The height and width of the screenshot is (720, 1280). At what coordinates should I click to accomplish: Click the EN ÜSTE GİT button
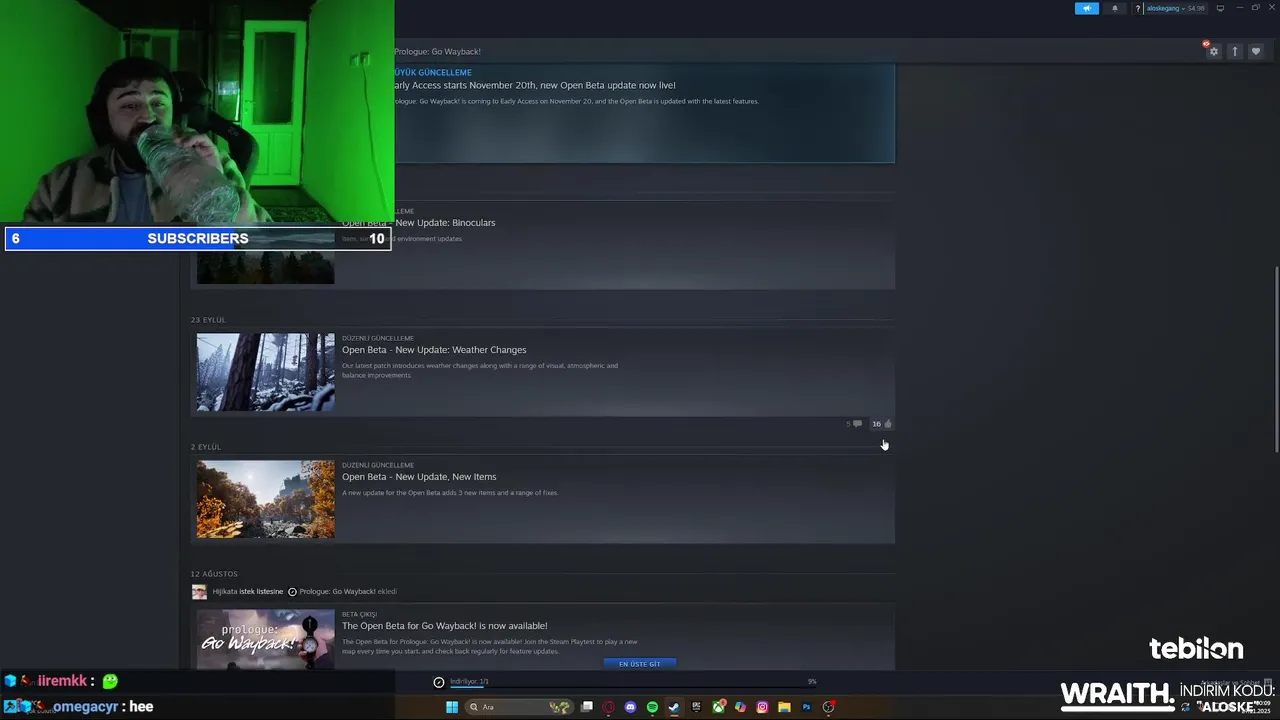click(x=640, y=664)
